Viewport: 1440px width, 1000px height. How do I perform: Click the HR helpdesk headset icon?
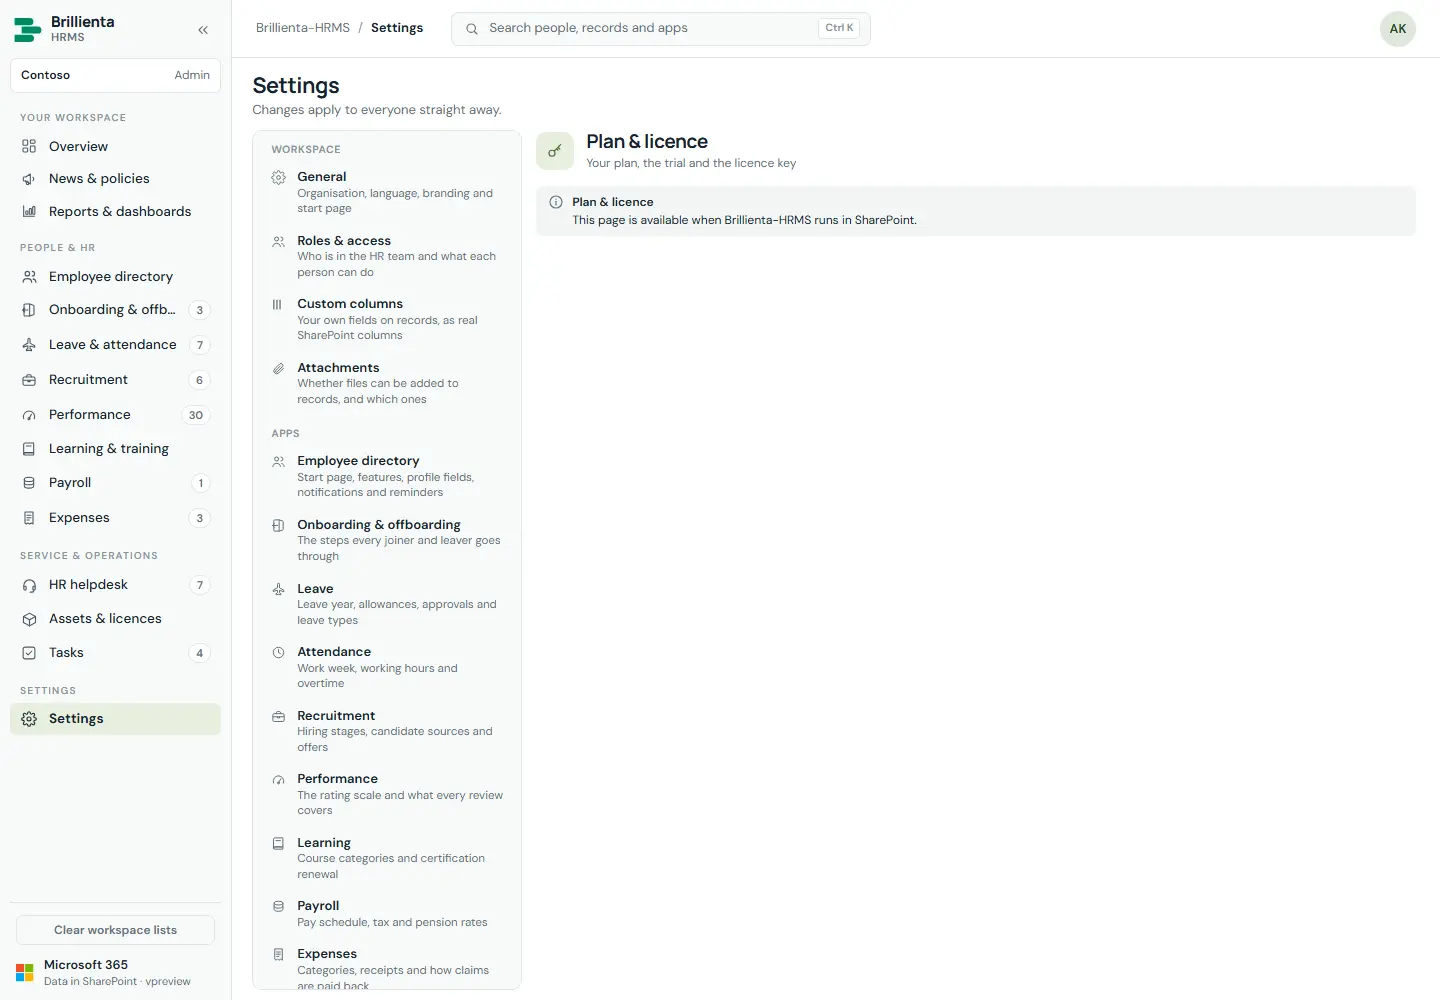pos(29,585)
